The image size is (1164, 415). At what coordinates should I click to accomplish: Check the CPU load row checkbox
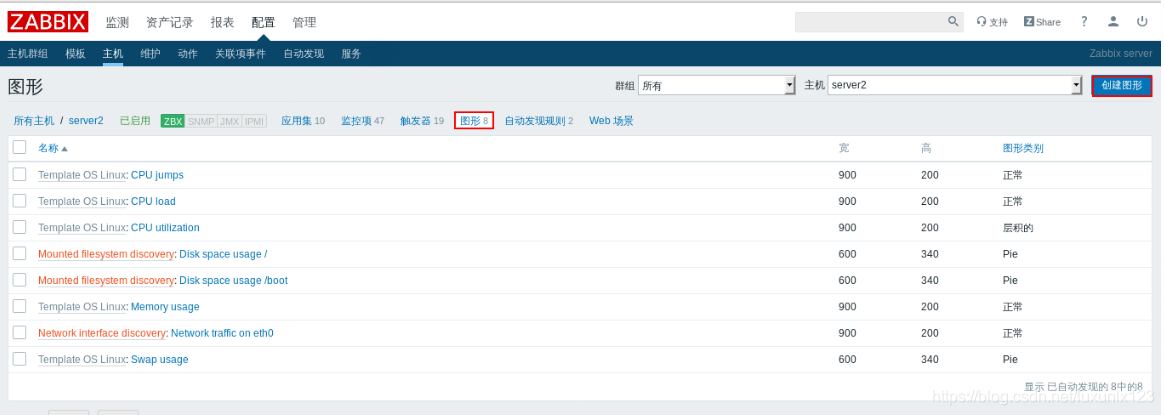click(x=19, y=200)
